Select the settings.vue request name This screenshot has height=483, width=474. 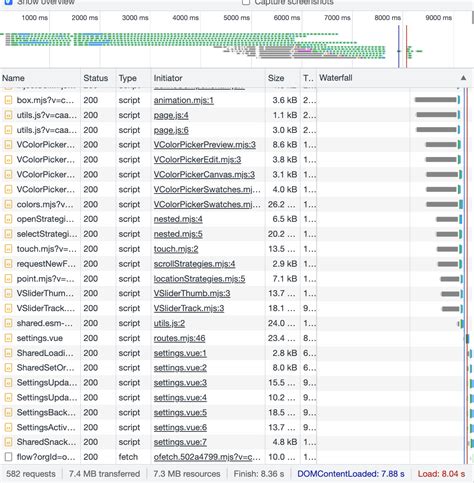(x=40, y=338)
